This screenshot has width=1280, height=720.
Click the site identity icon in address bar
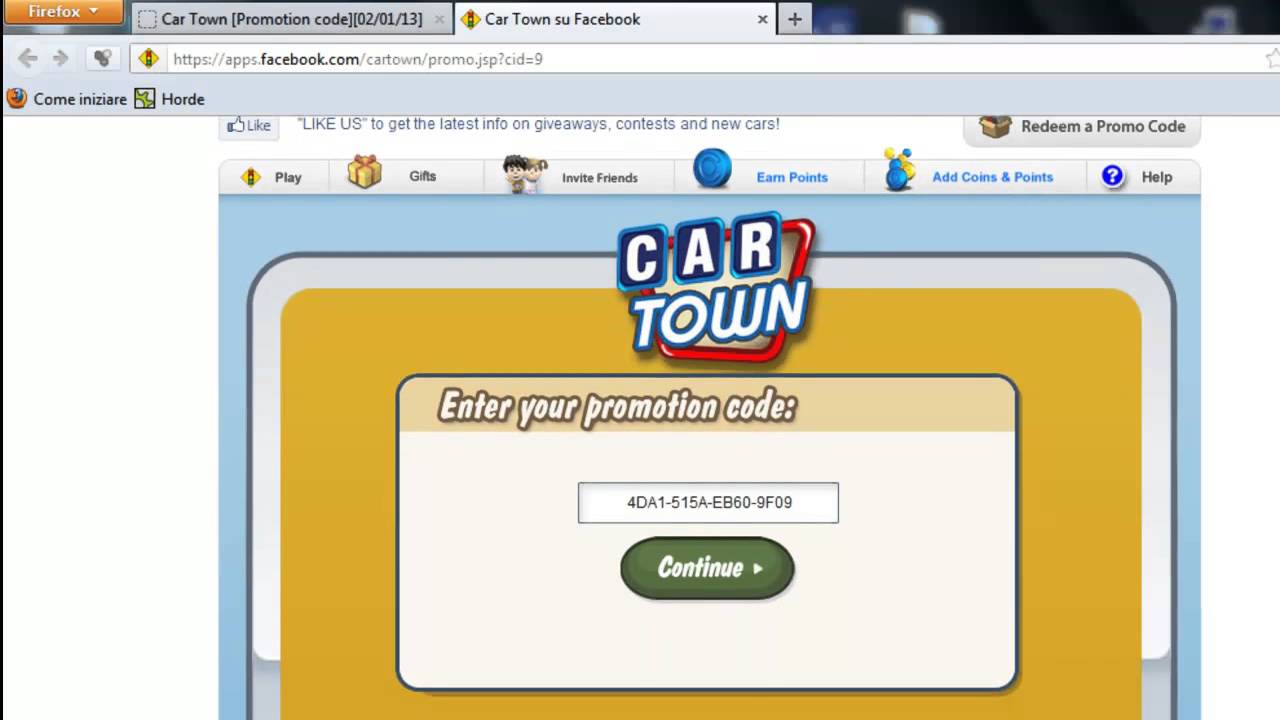click(x=149, y=59)
